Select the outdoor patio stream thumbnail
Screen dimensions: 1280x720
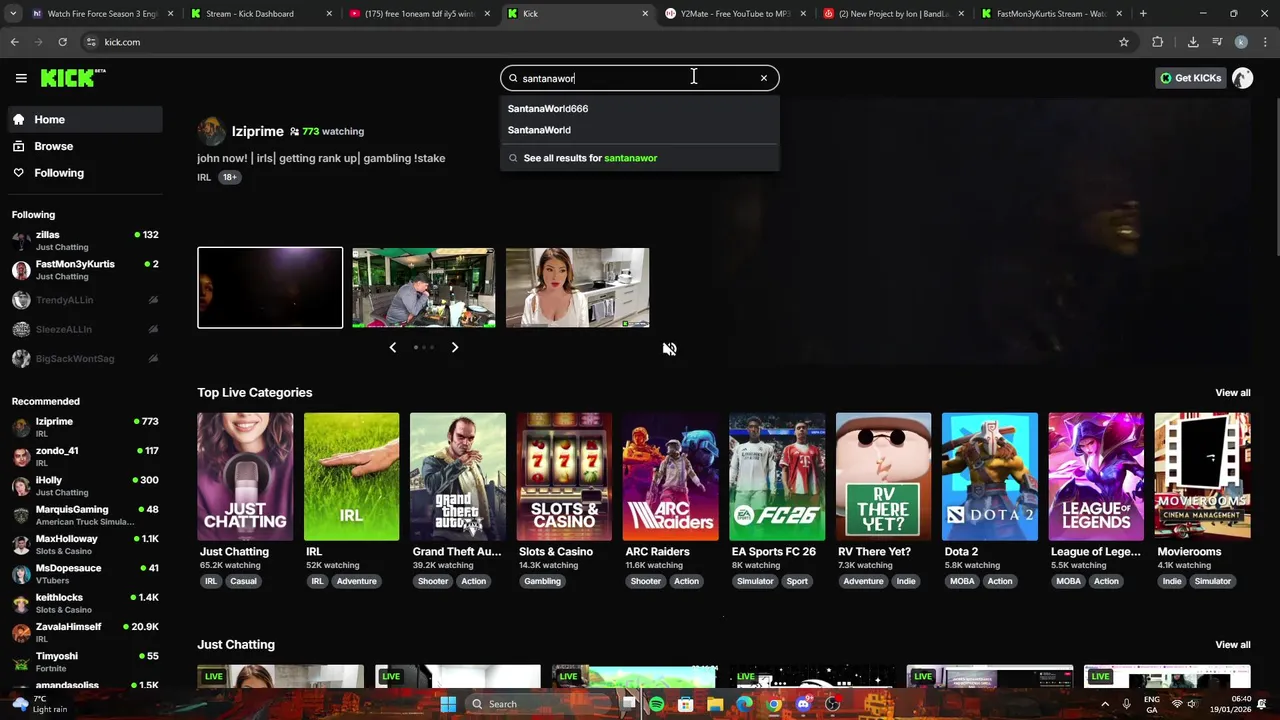(x=424, y=288)
